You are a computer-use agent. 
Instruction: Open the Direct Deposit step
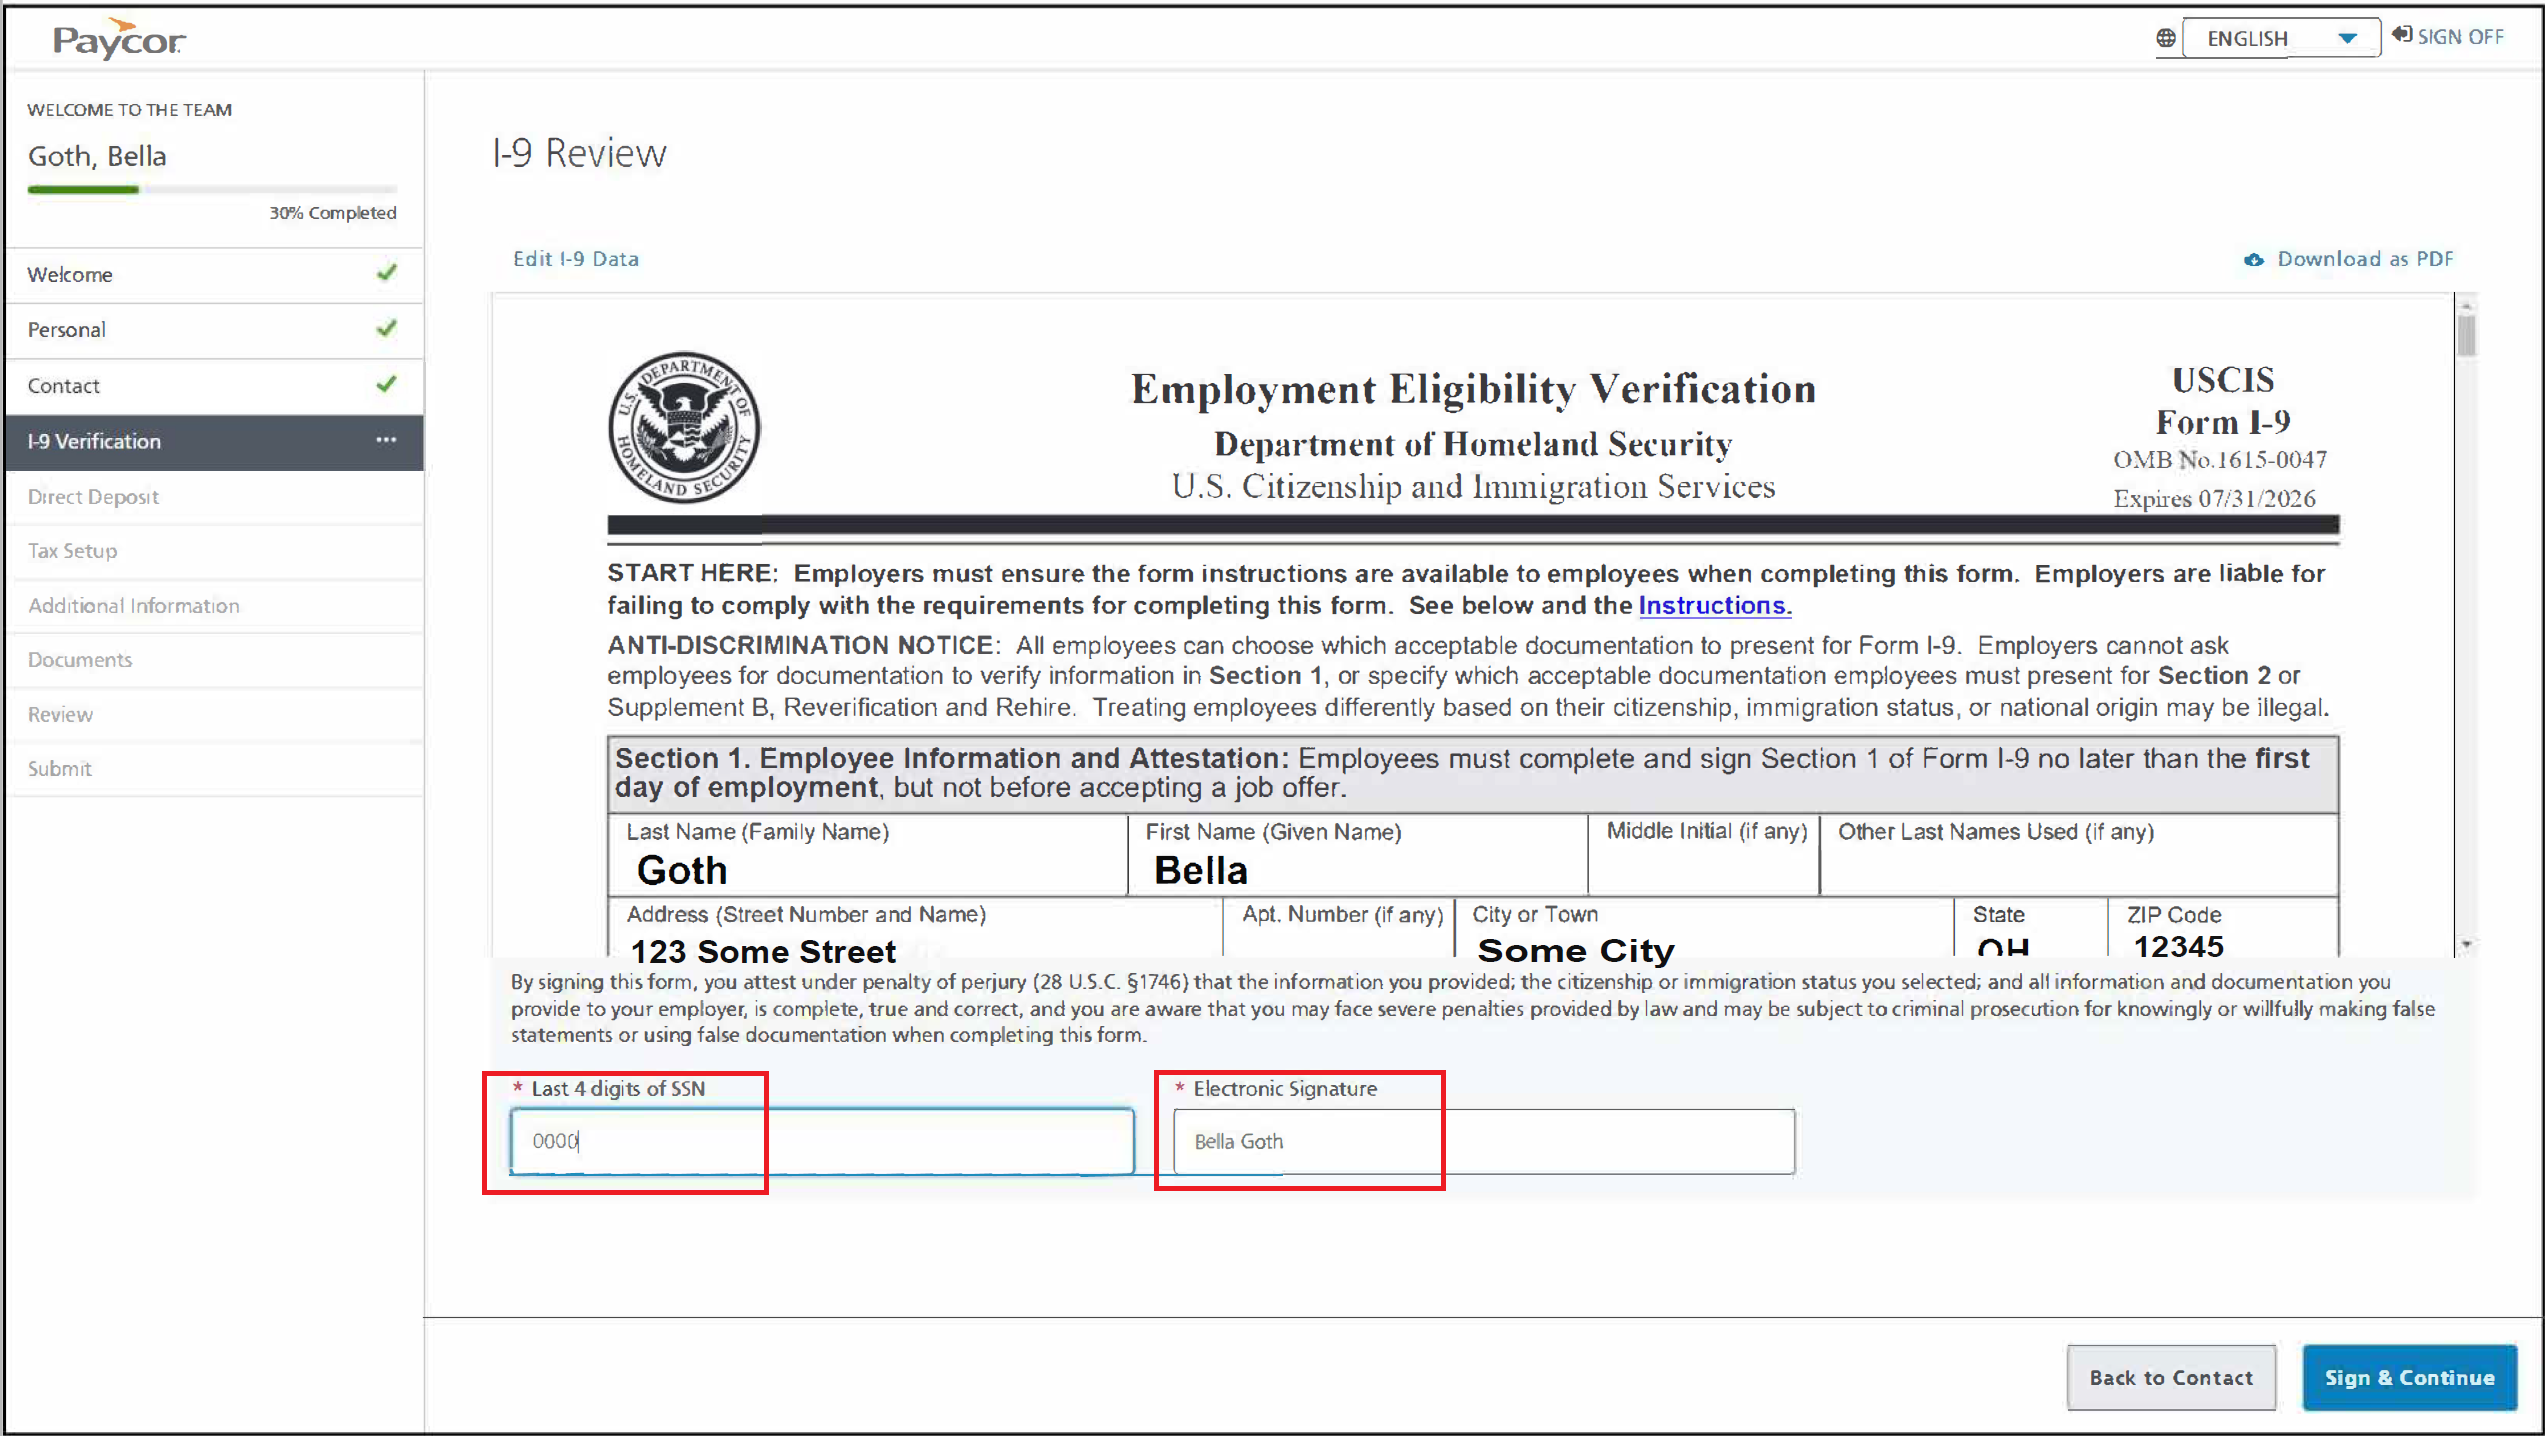coord(93,496)
